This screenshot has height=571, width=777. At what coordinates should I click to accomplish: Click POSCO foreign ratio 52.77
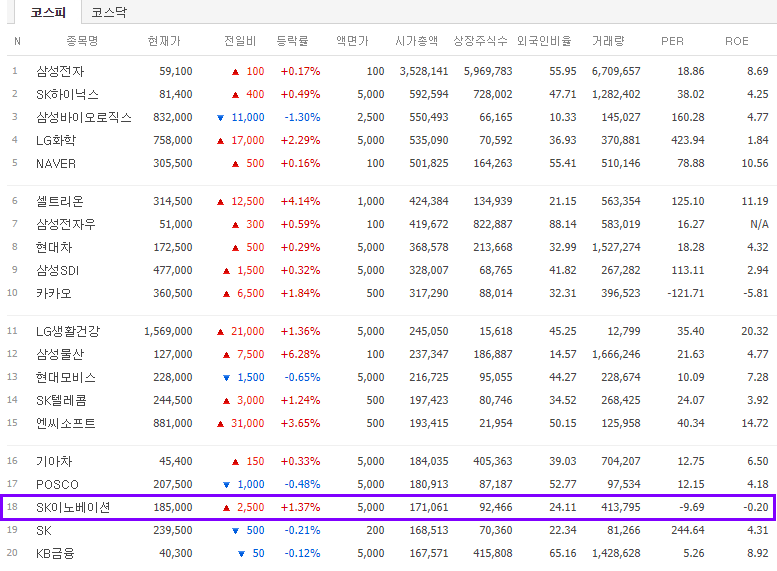562,484
